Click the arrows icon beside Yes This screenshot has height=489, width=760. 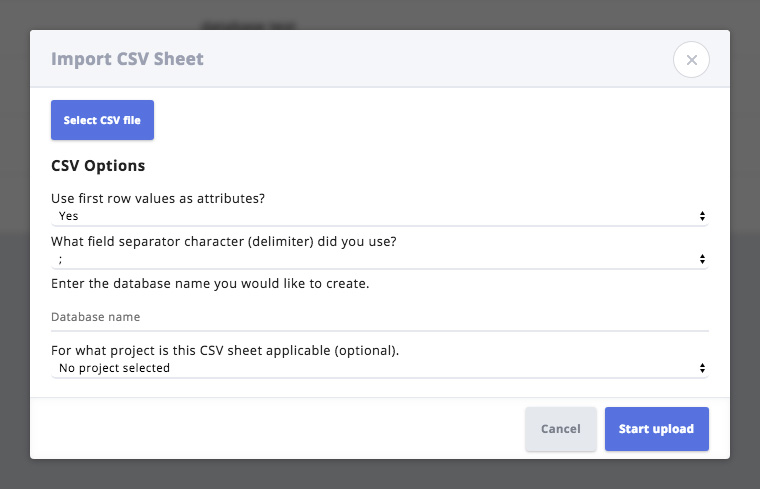tap(702, 216)
